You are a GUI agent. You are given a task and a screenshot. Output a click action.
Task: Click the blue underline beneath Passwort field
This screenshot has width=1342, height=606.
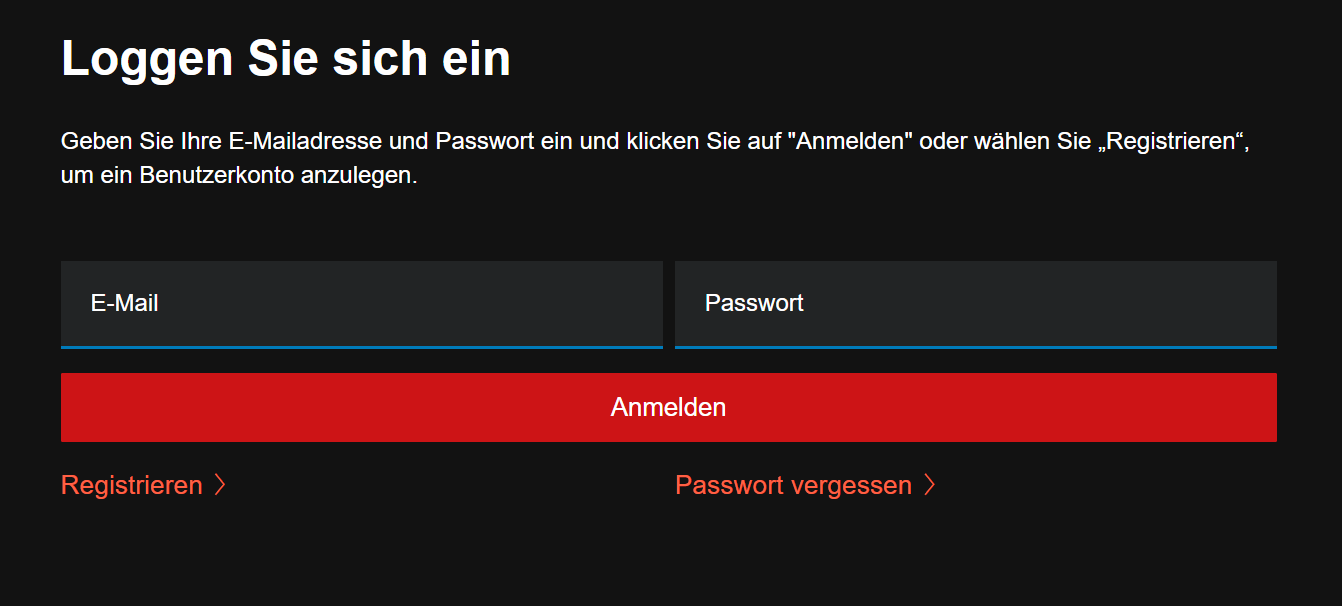[975, 347]
